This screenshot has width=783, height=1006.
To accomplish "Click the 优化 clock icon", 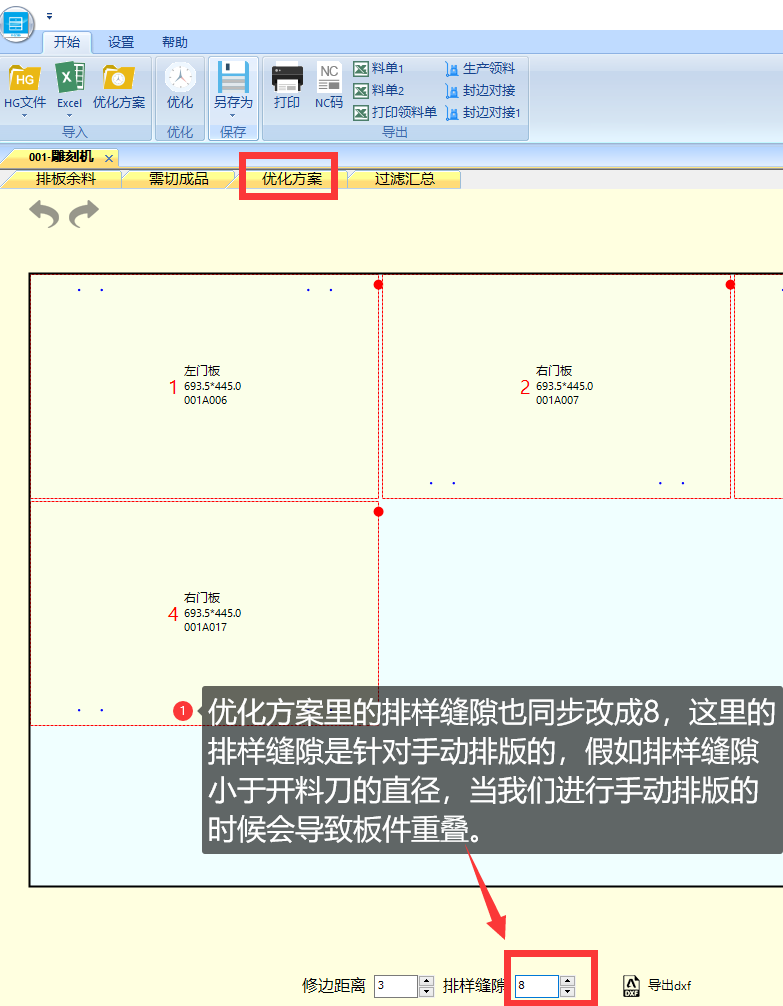I will pos(180,78).
